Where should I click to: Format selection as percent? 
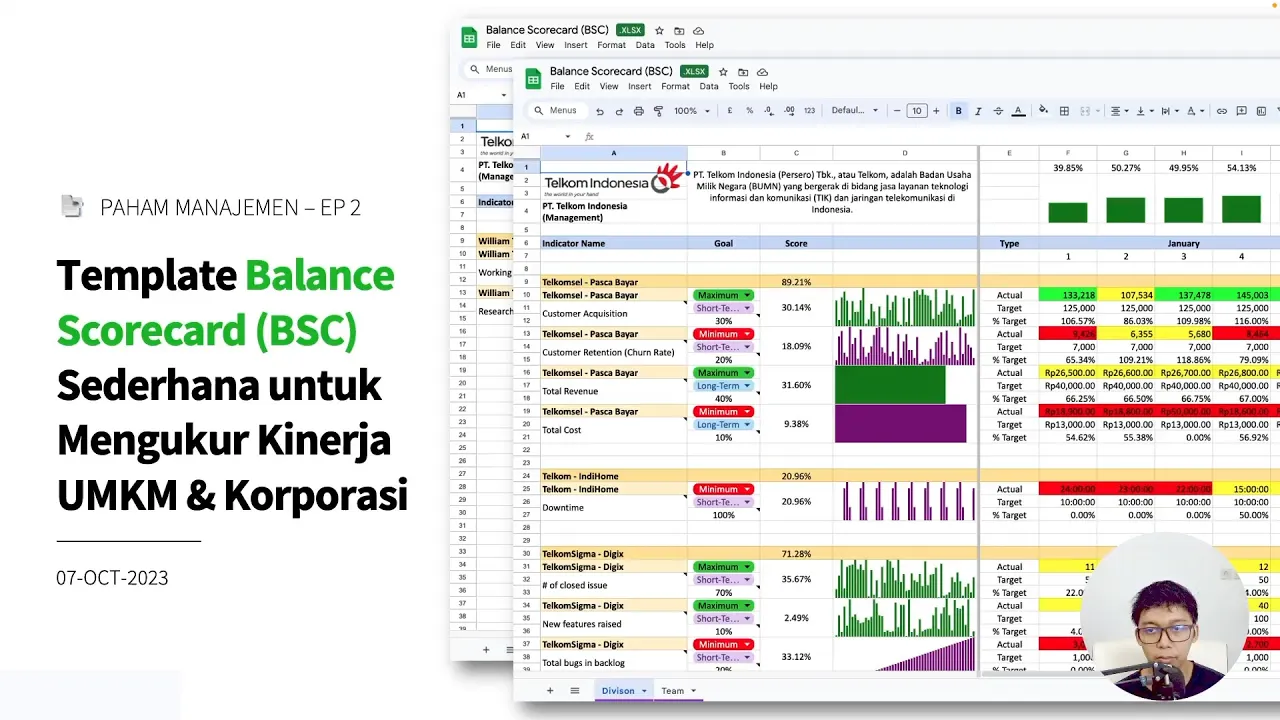pyautogui.click(x=749, y=111)
